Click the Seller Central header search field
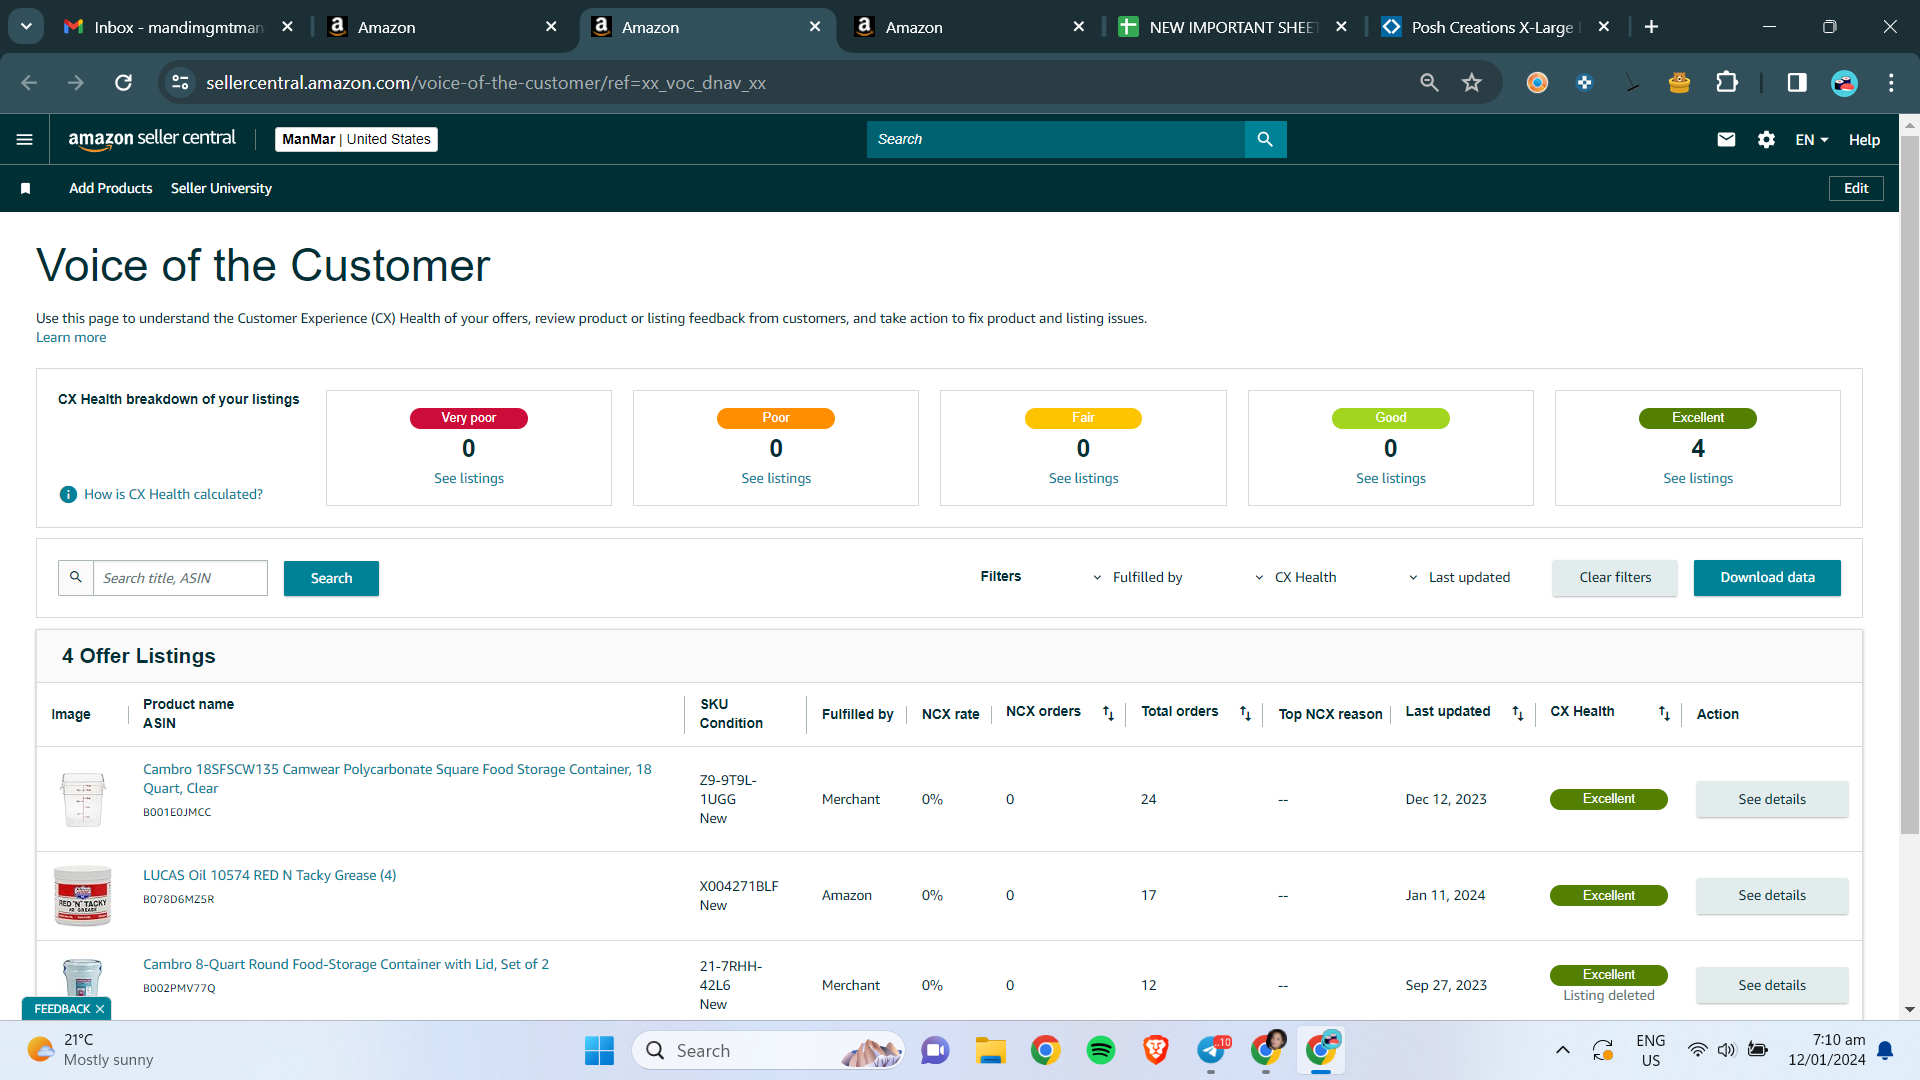 1055,139
